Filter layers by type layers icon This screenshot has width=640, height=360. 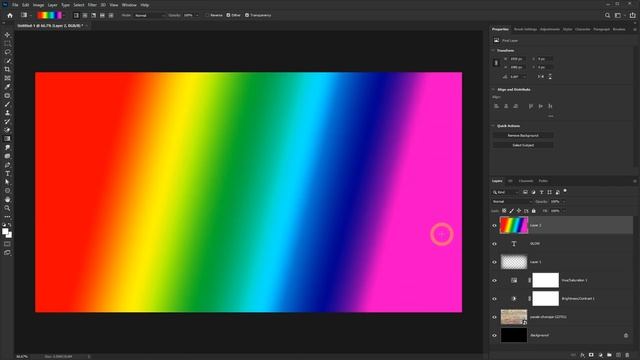click(542, 192)
